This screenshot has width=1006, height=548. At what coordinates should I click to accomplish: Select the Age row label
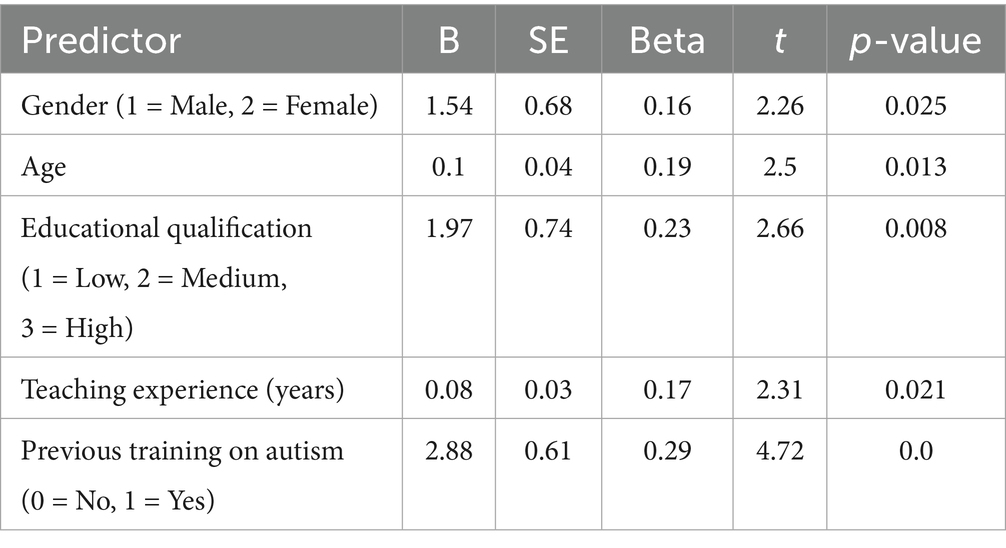coord(44,167)
